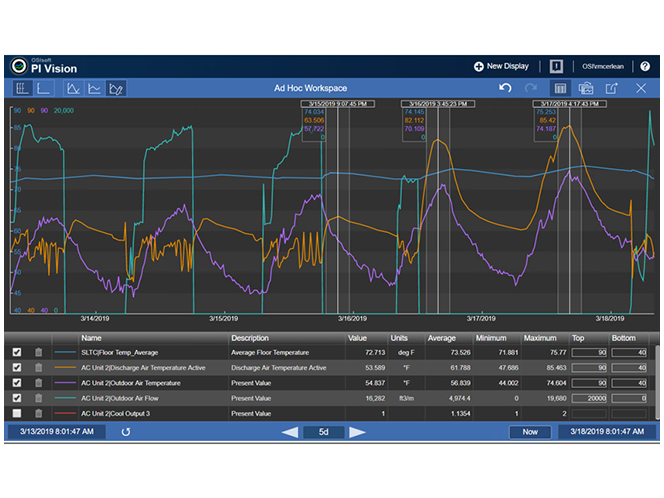Click the Ad Hoc Workspace title

click(310, 88)
